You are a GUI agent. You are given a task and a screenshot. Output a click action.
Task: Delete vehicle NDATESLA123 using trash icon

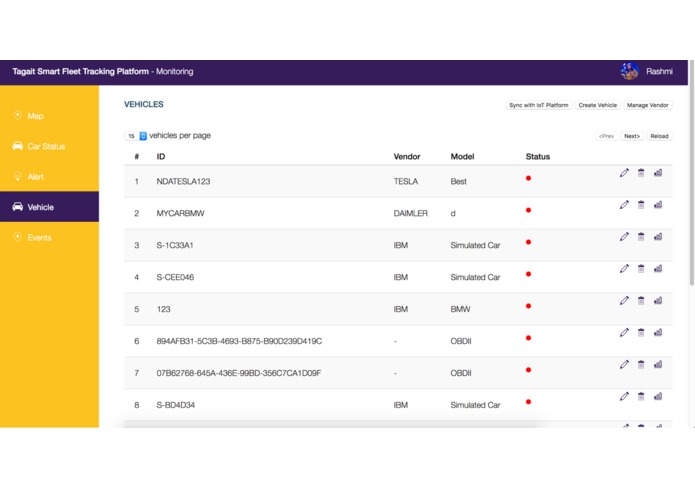pos(641,173)
